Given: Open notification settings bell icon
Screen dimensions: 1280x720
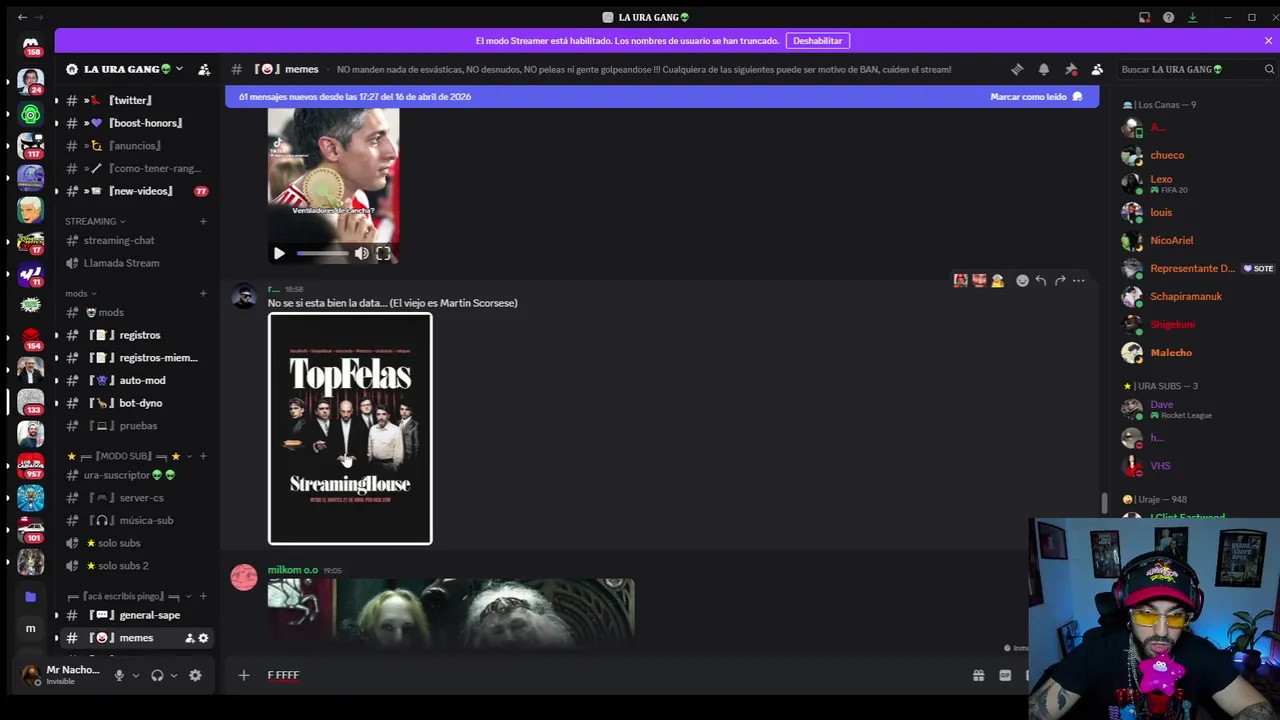Looking at the screenshot, I should [1044, 69].
